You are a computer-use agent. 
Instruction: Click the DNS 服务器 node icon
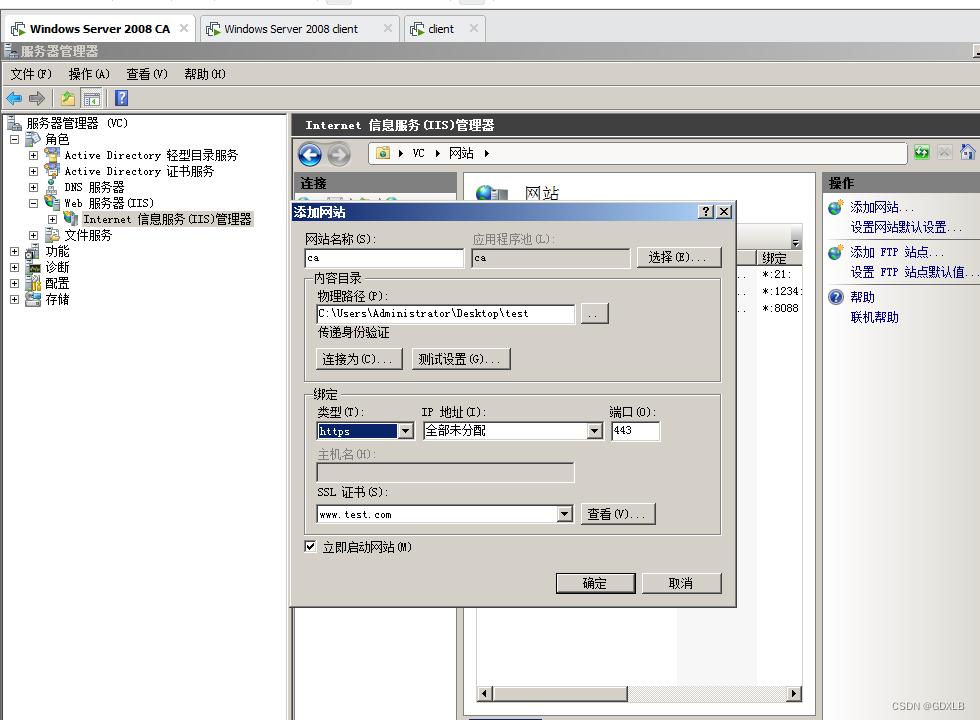pyautogui.click(x=52, y=187)
